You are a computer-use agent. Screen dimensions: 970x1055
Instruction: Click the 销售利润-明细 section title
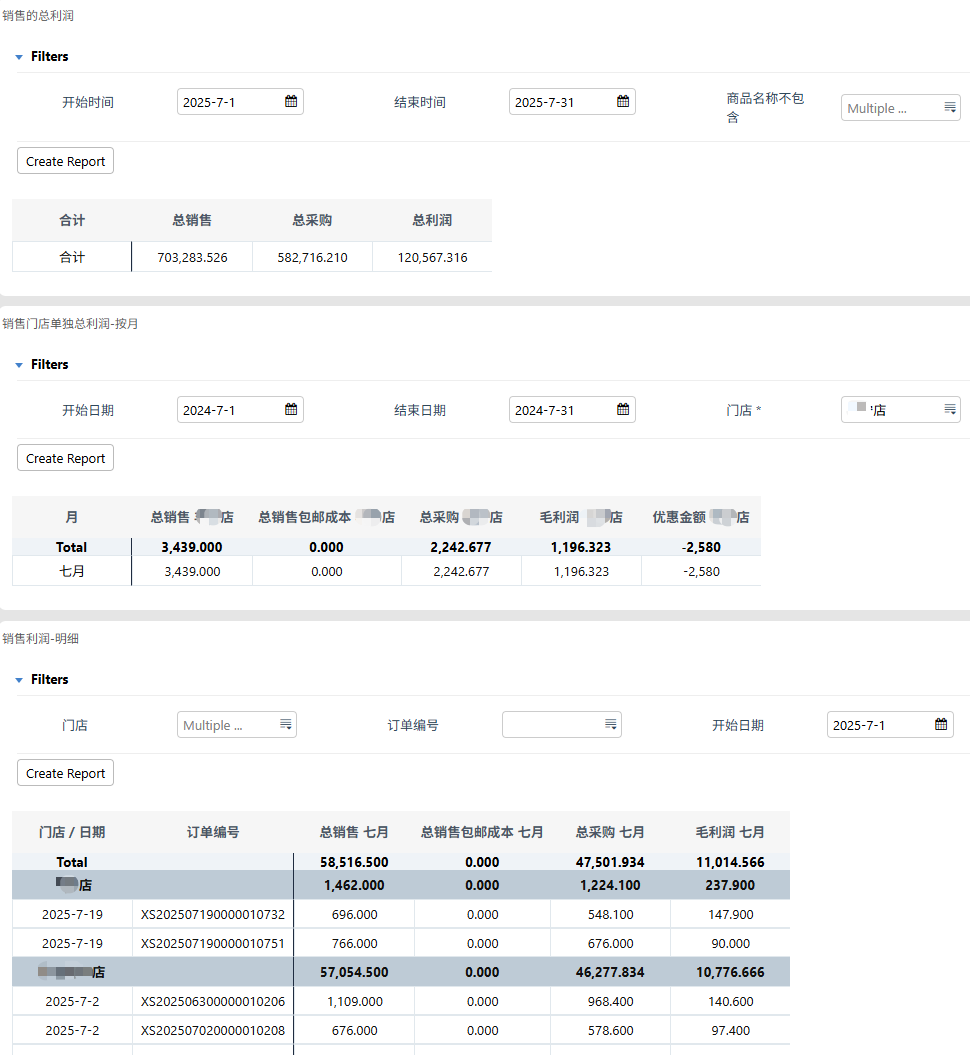click(x=40, y=639)
